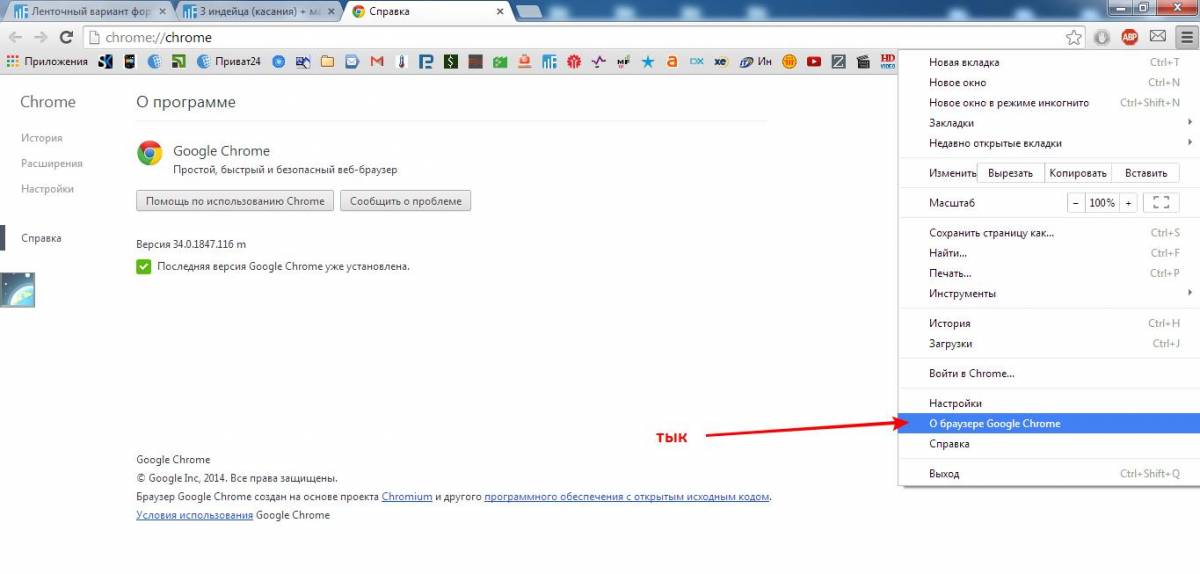Open the black Z bookmark icon
Image resolution: width=1200 pixels, height=574 pixels.
(840, 61)
